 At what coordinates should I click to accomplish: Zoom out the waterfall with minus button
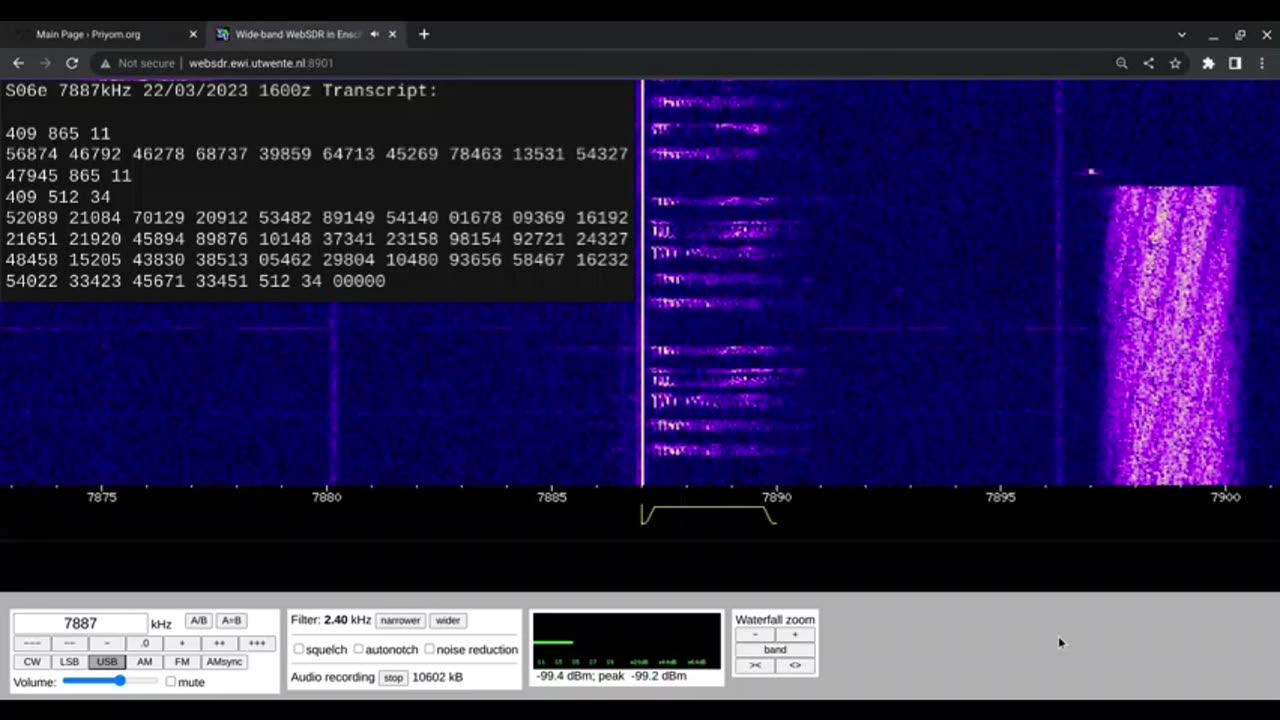755,635
